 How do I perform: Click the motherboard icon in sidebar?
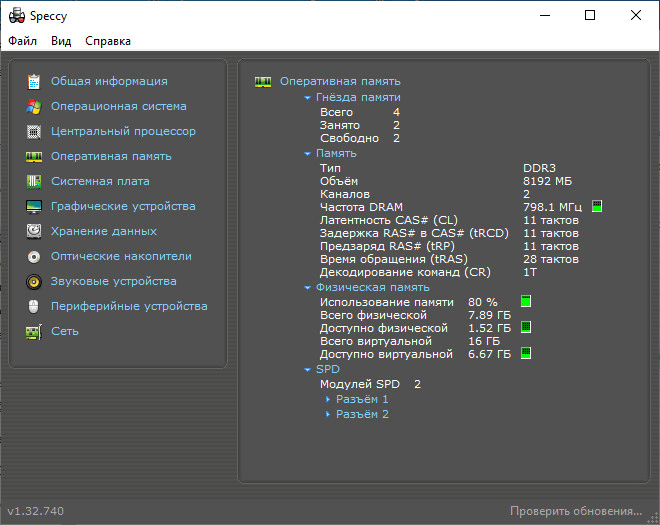34,181
